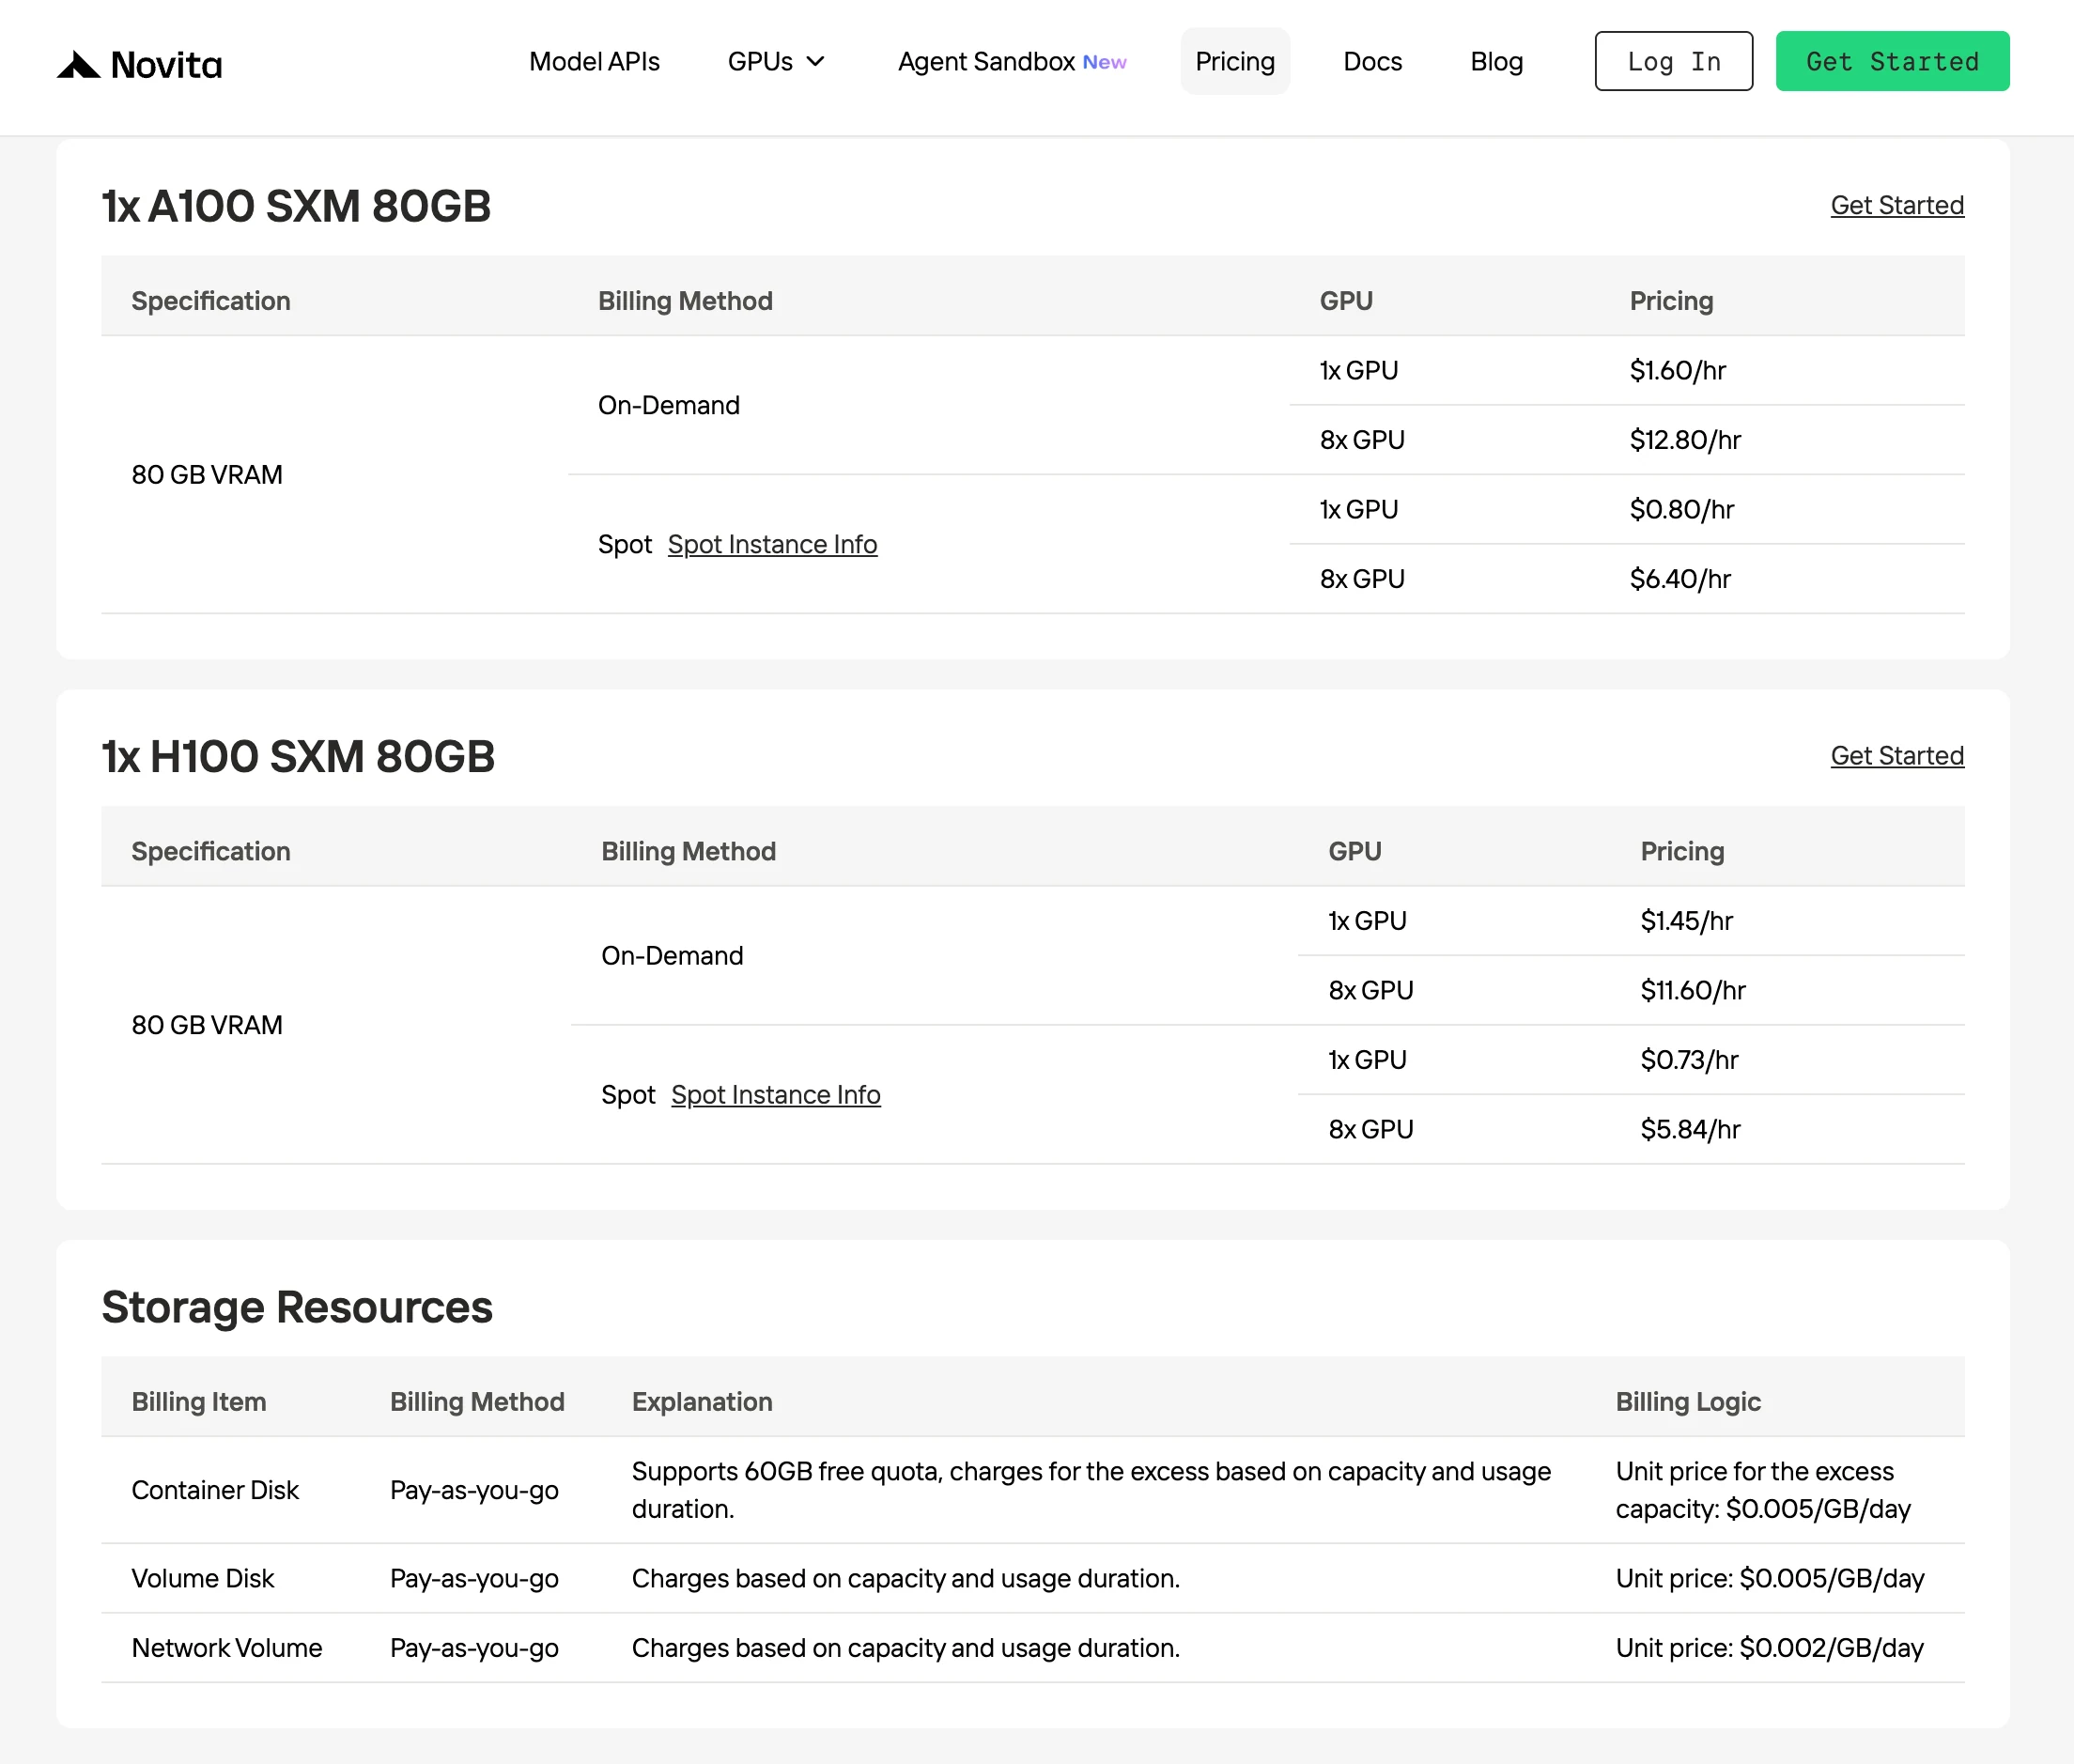Click Get Started link for H100 SXM

[x=1897, y=755]
